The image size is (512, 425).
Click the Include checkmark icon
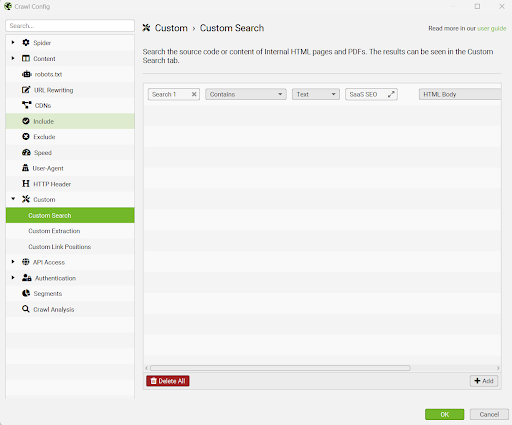tap(26, 121)
